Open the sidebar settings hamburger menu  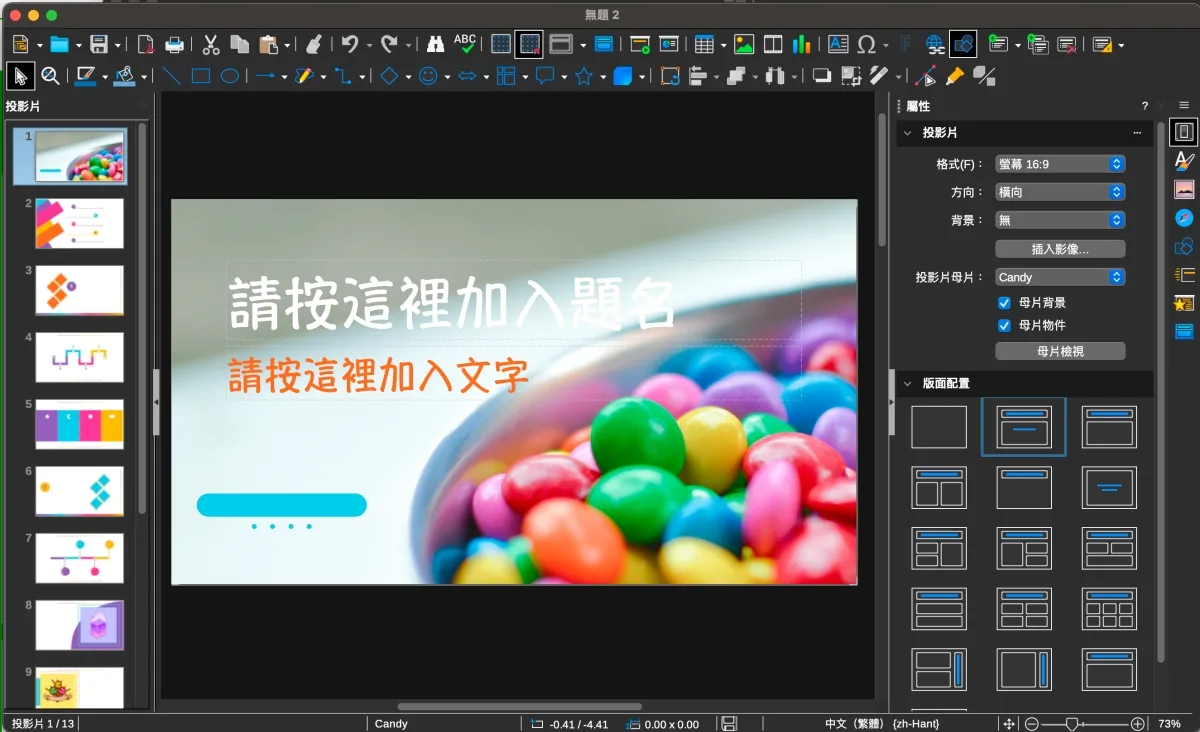click(1184, 105)
